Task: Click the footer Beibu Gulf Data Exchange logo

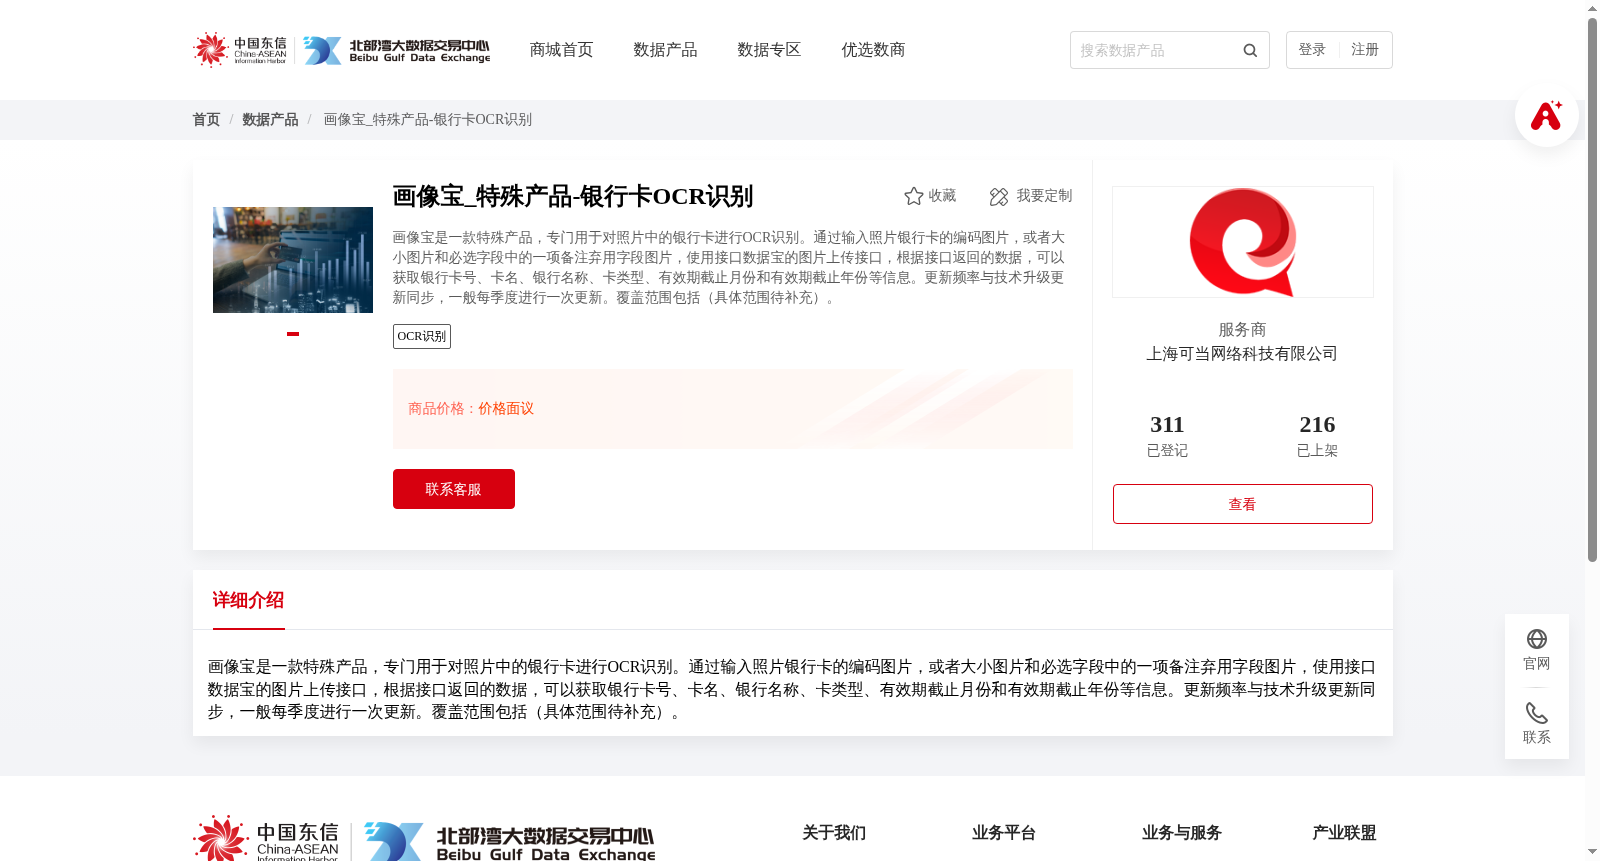Action: pyautogui.click(x=510, y=842)
